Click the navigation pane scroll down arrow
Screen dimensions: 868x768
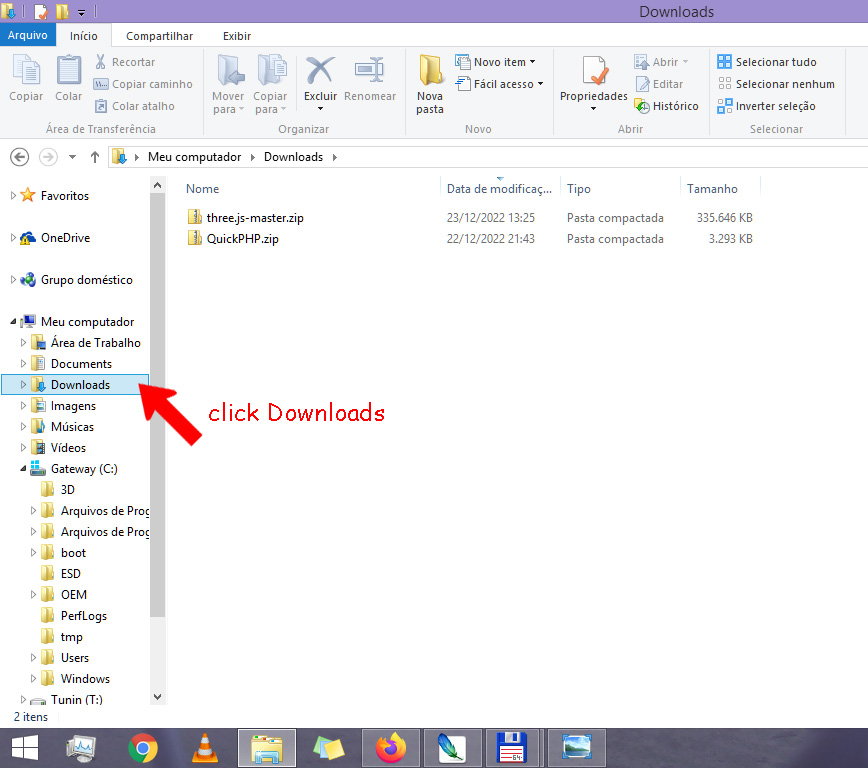(x=158, y=696)
